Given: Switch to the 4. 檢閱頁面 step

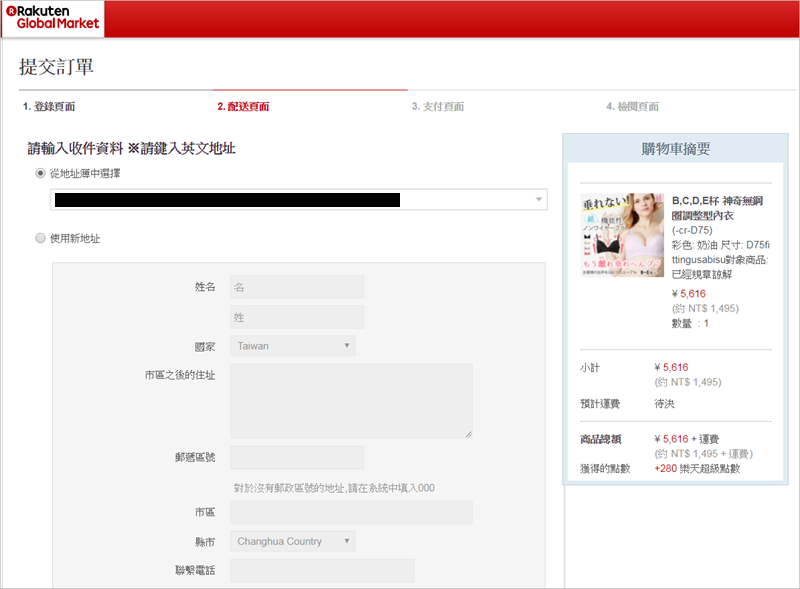Looking at the screenshot, I should [x=632, y=107].
